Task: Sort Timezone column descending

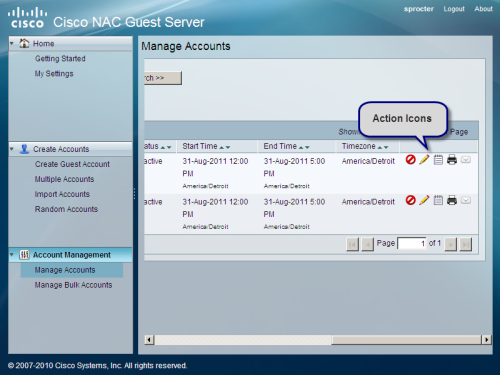Action: [x=386, y=147]
